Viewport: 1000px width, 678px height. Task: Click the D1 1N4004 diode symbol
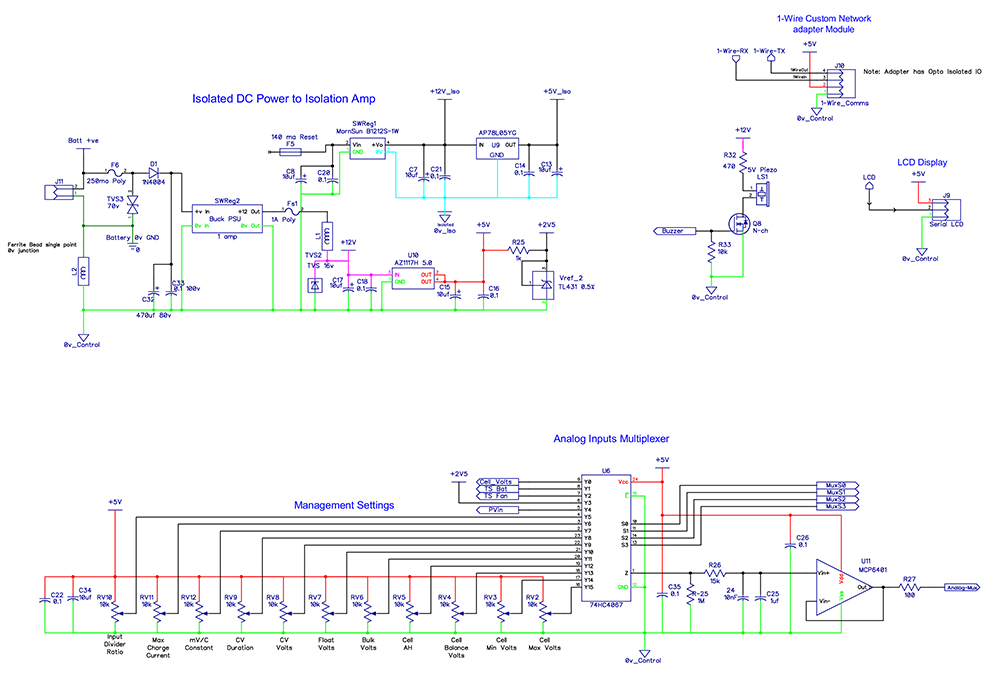click(157, 174)
